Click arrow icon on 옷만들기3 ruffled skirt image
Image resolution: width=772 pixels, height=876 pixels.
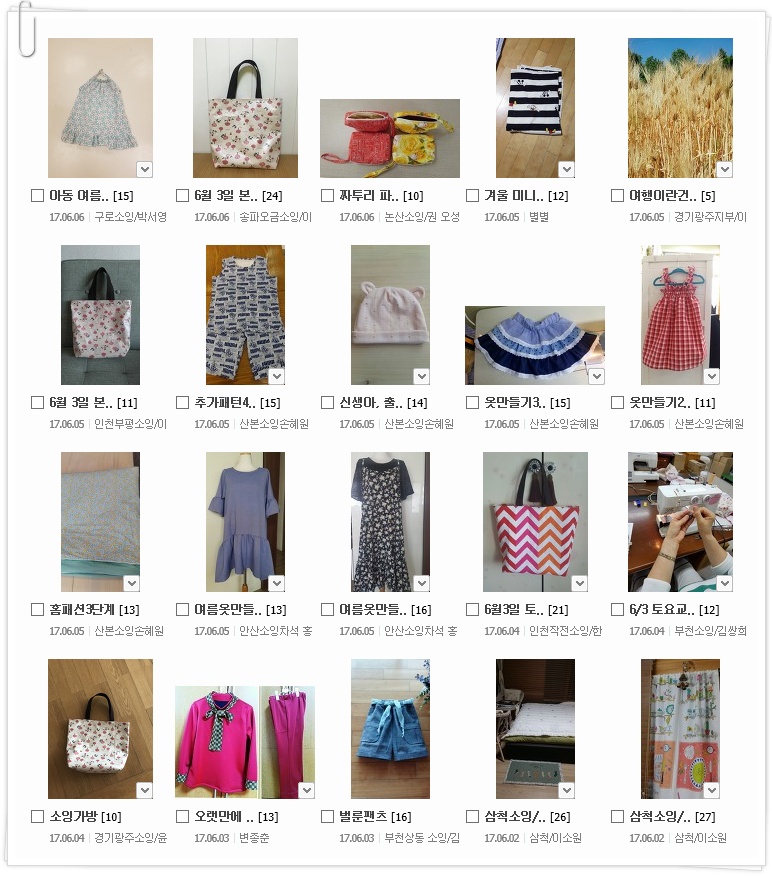tap(597, 377)
